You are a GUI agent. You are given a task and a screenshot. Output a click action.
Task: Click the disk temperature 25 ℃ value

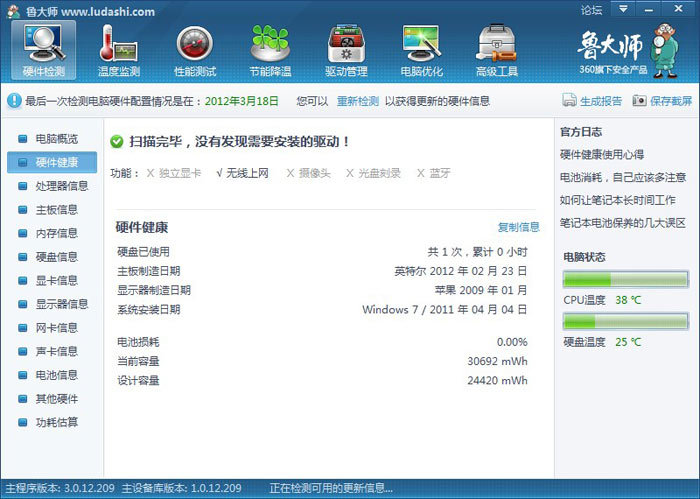point(628,342)
